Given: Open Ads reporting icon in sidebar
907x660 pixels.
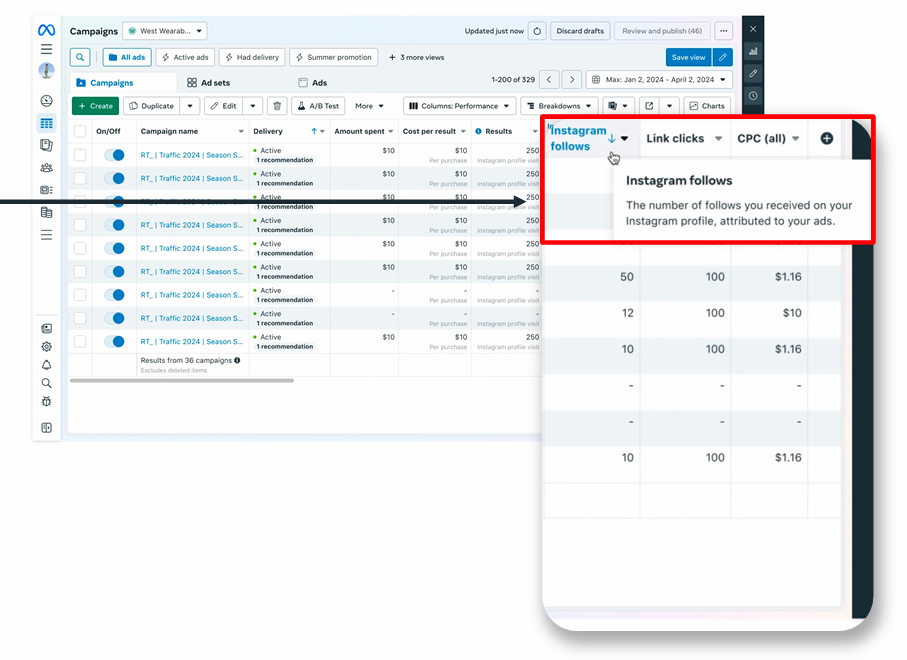Looking at the screenshot, I should 46,145.
